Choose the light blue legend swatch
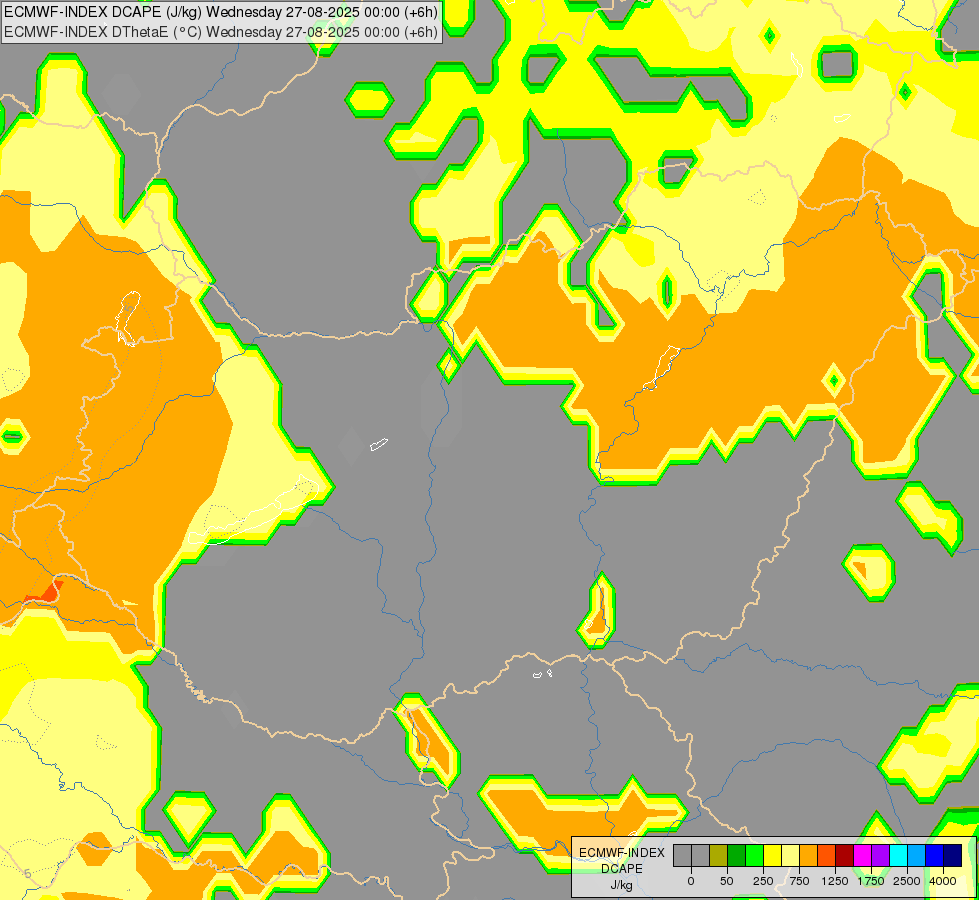 click(917, 856)
